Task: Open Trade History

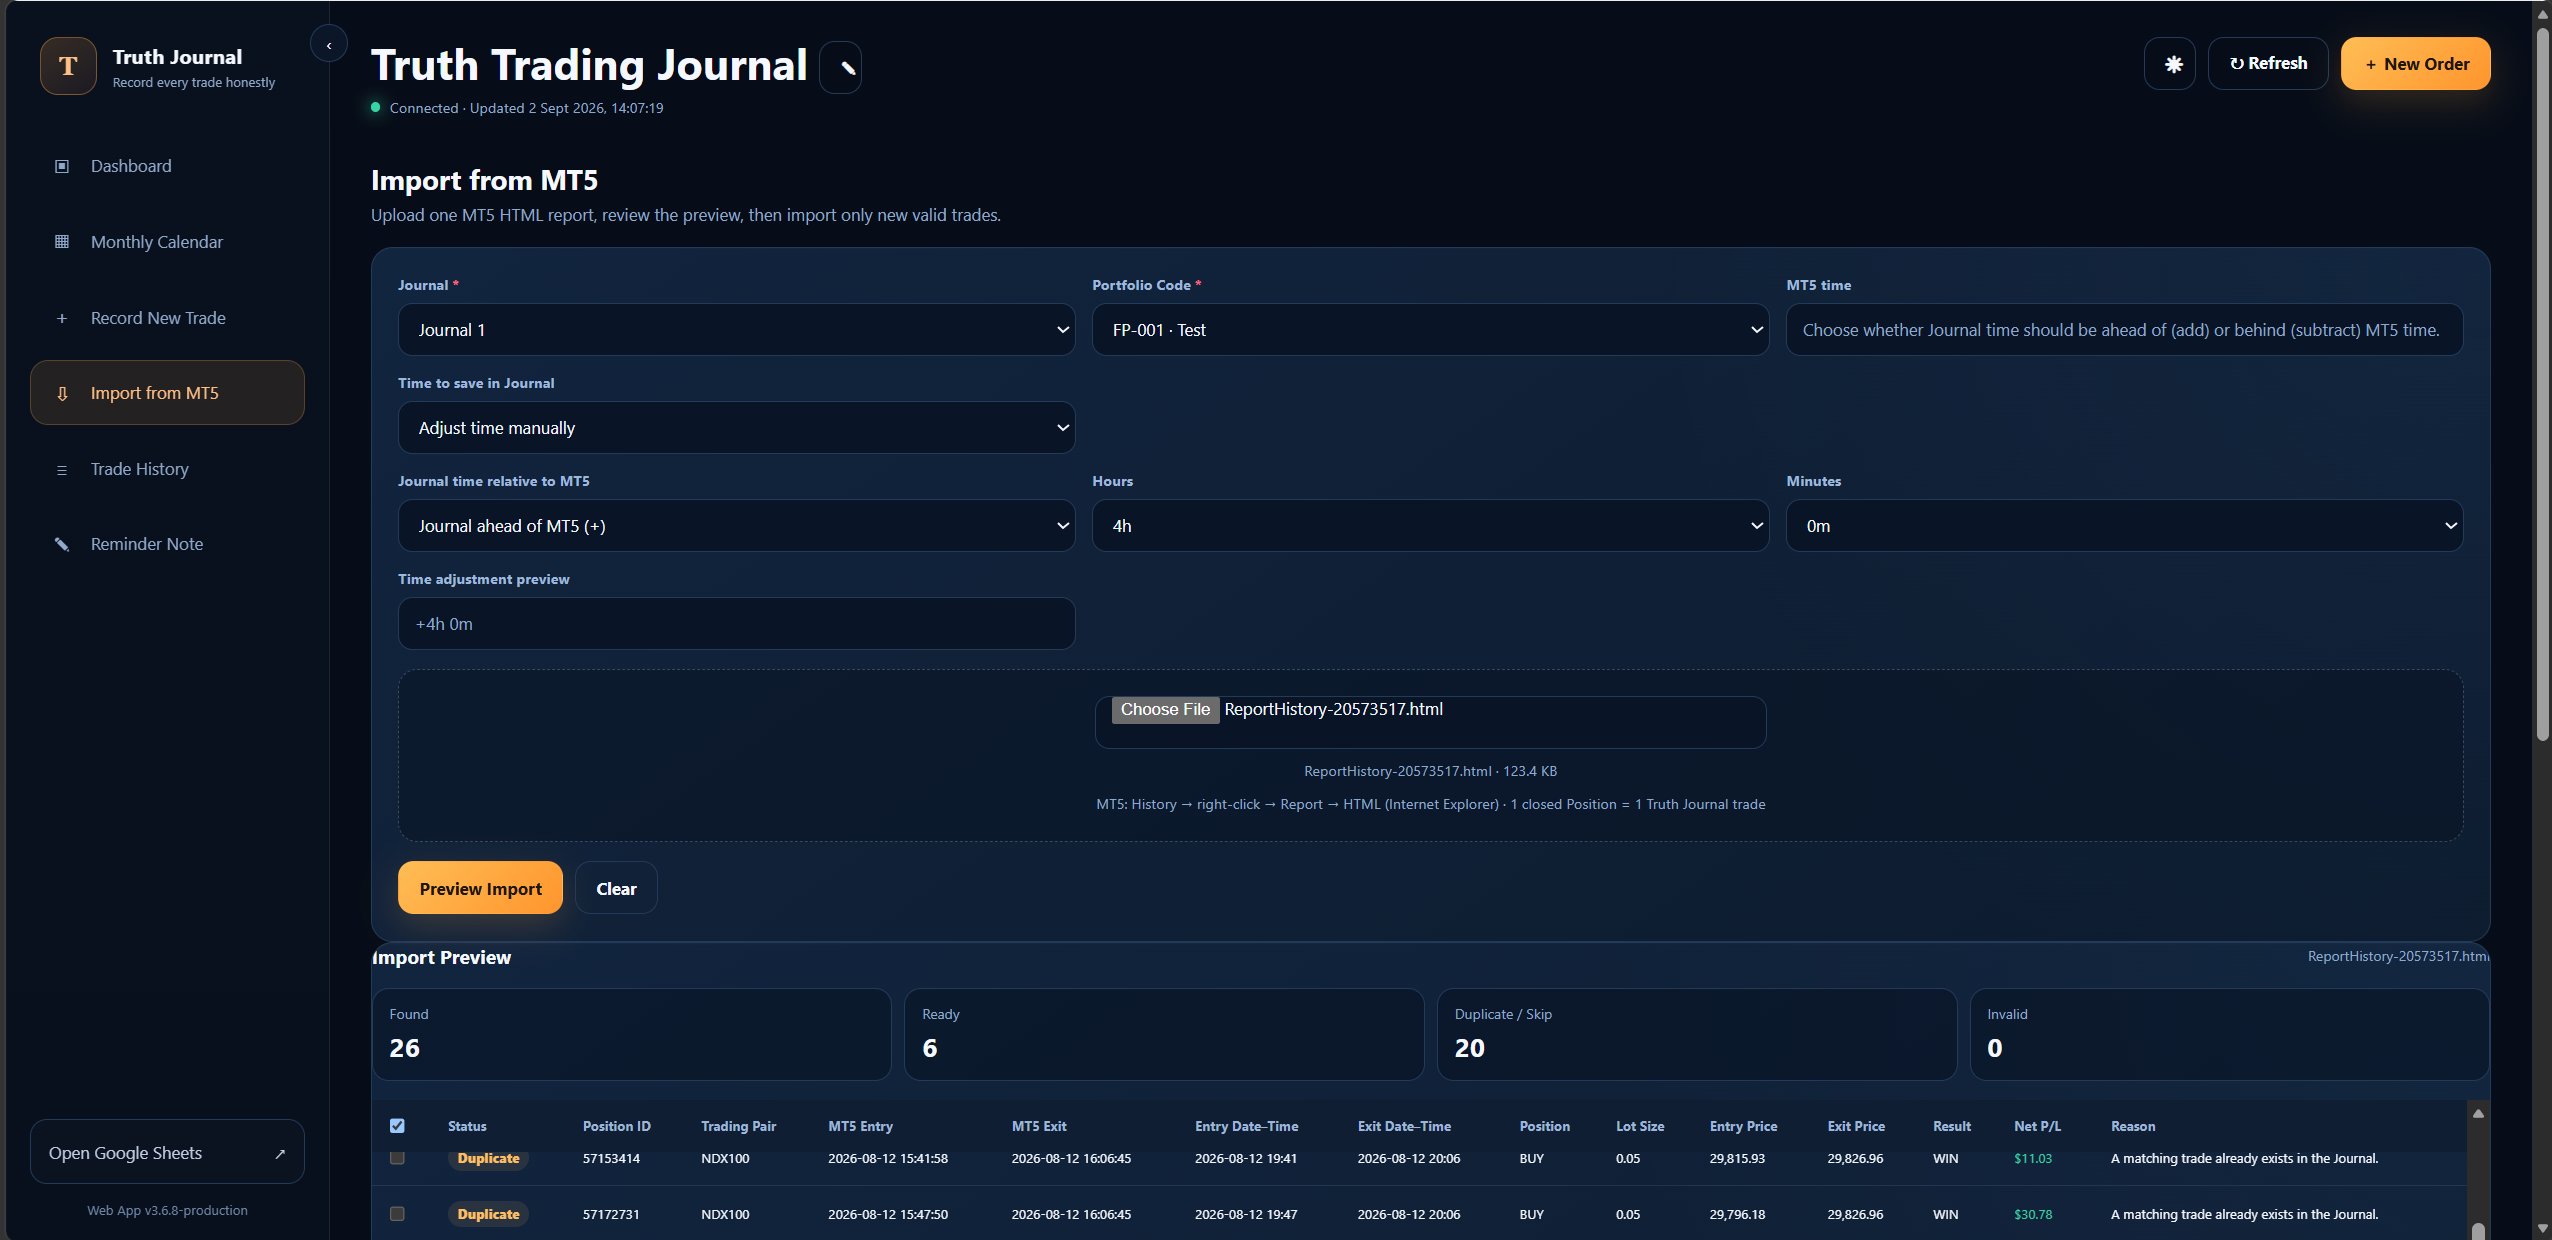Action: (167, 469)
